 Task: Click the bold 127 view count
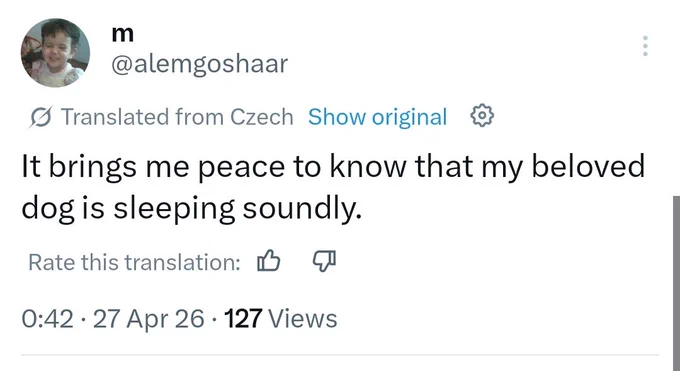tap(243, 318)
